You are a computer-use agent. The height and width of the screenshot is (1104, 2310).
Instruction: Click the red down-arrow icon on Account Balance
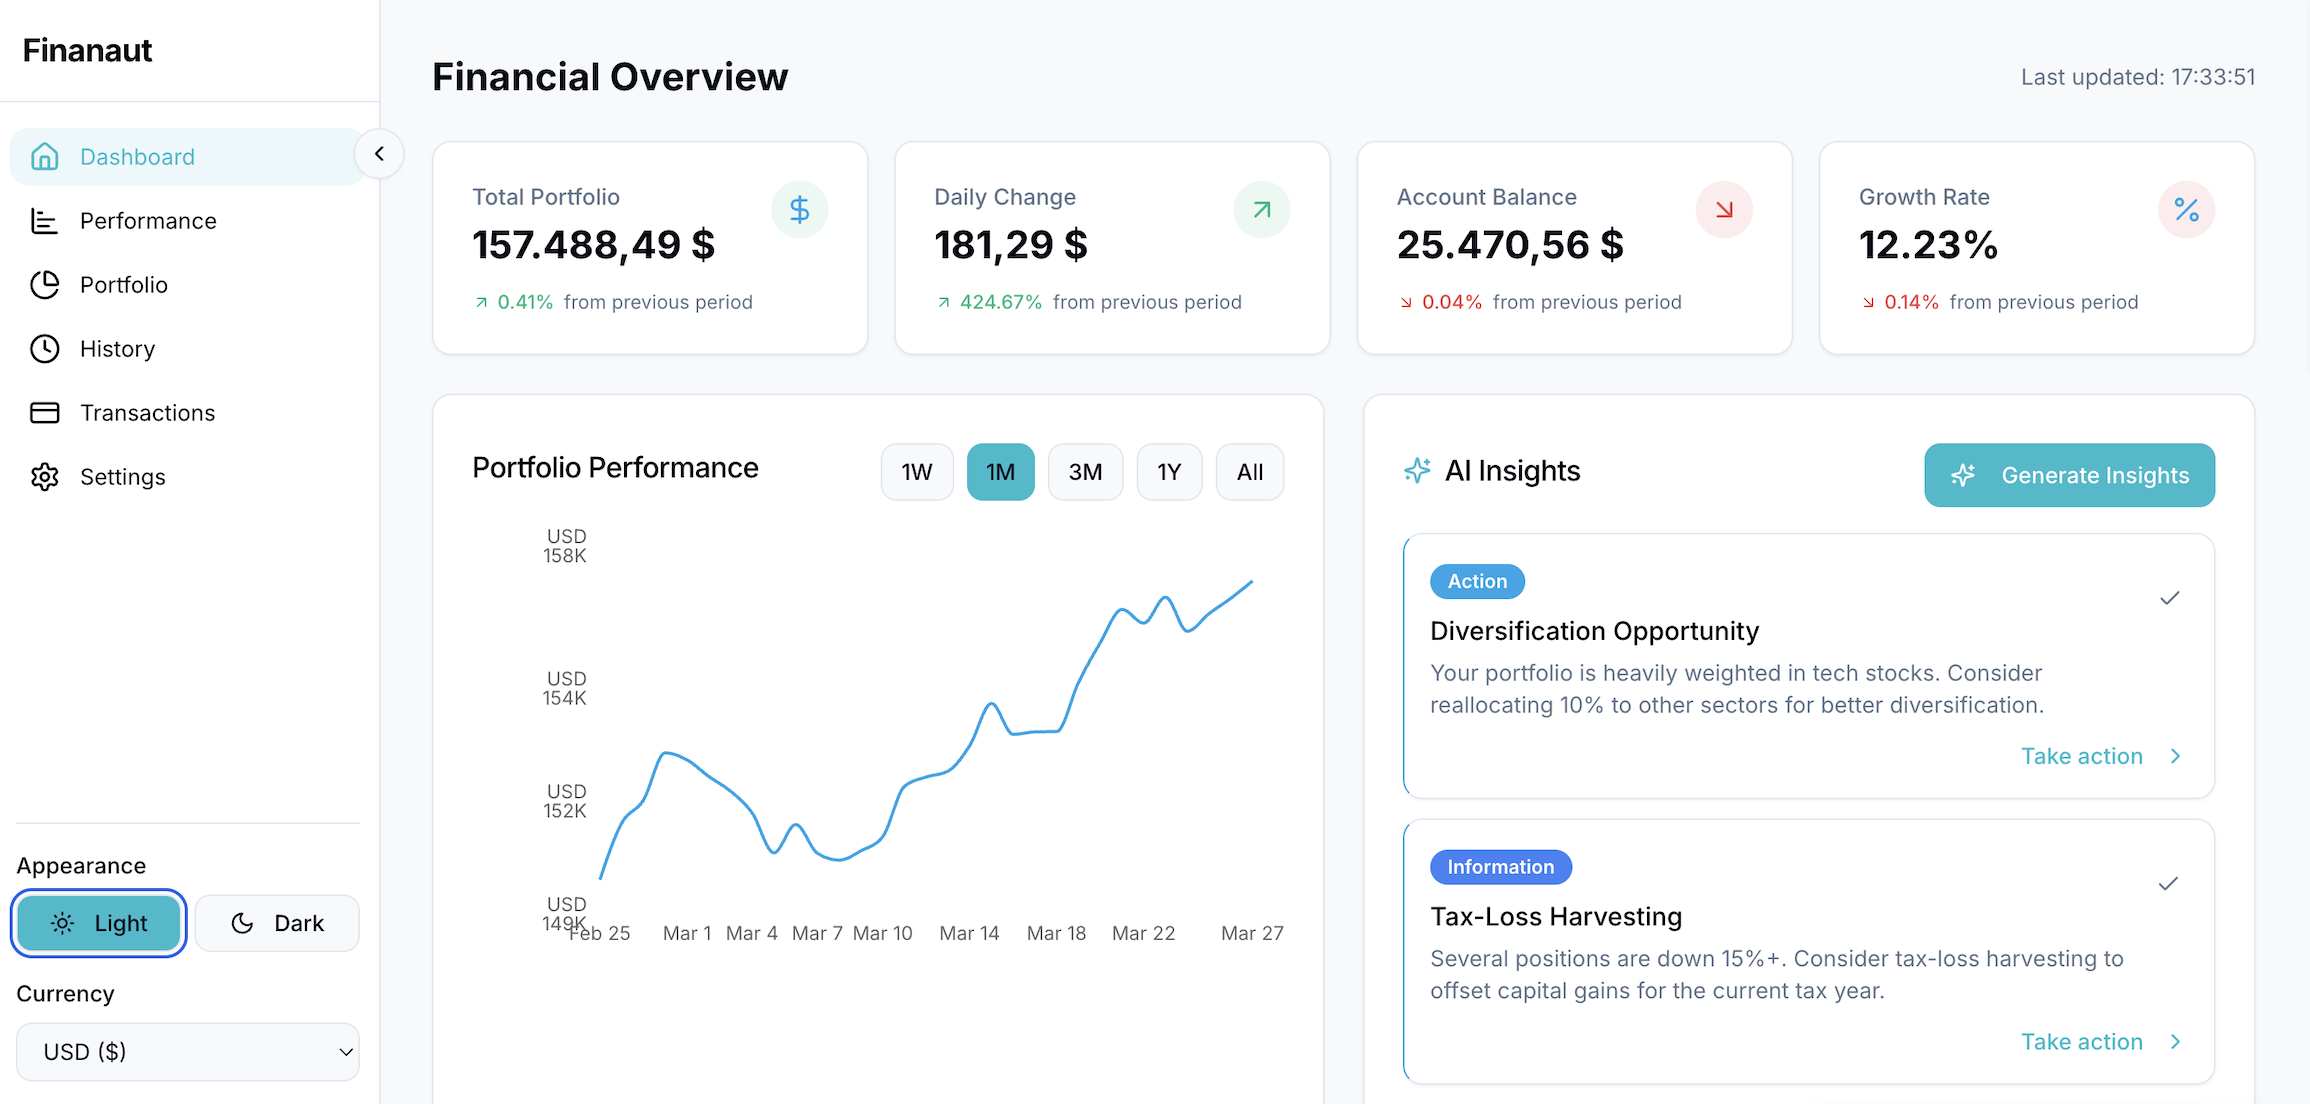tap(1724, 210)
